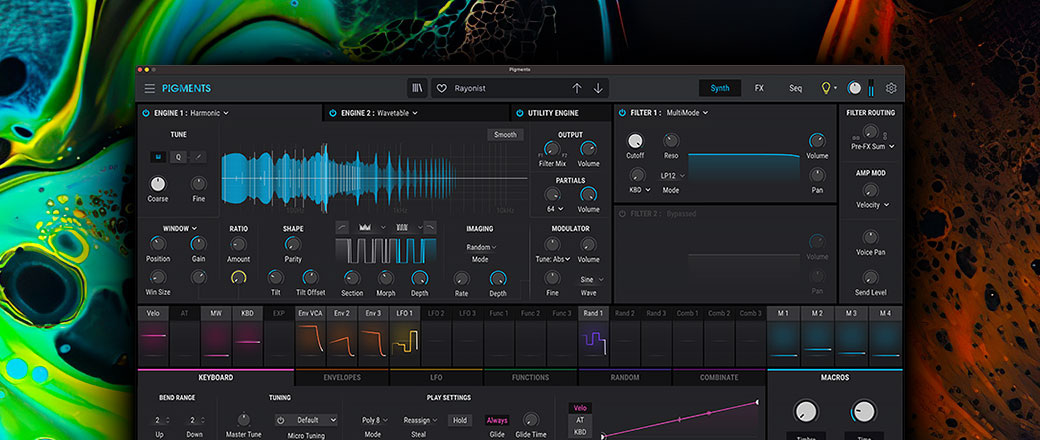Toggle Engine 1 power button
Viewport: 1040px width, 440px height.
[x=147, y=113]
